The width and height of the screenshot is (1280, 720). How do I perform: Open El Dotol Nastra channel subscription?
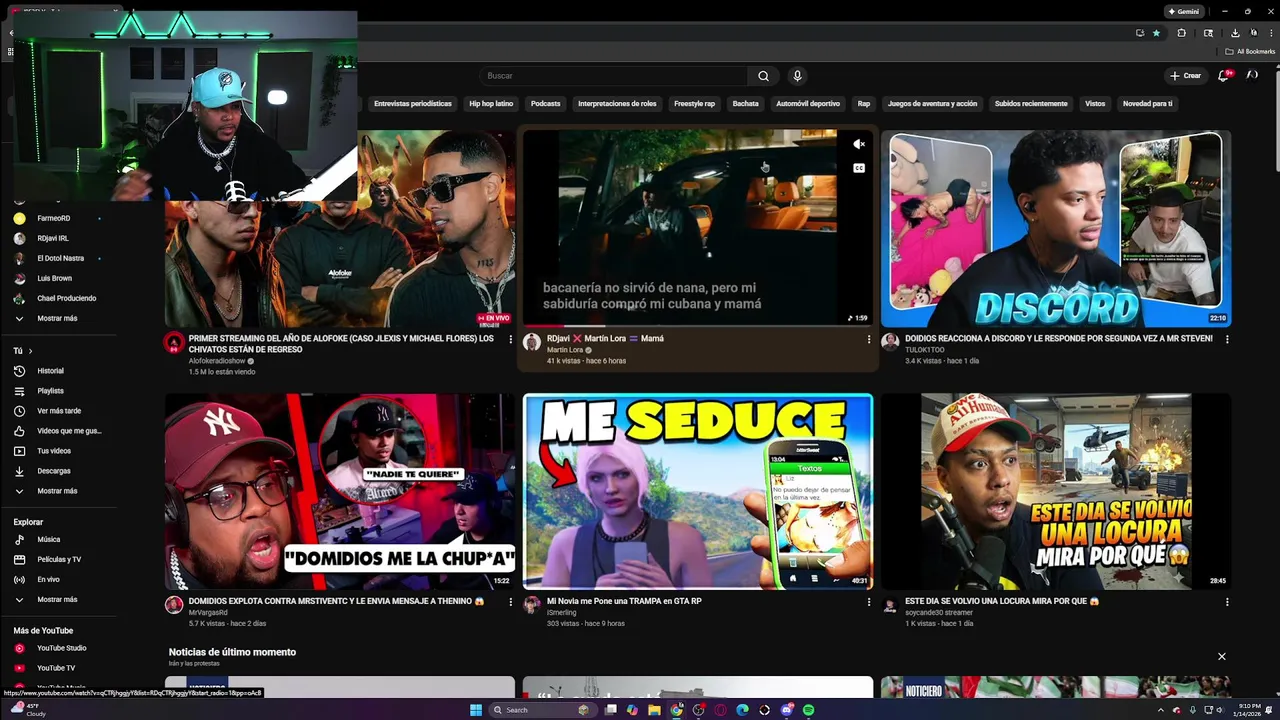[60, 258]
